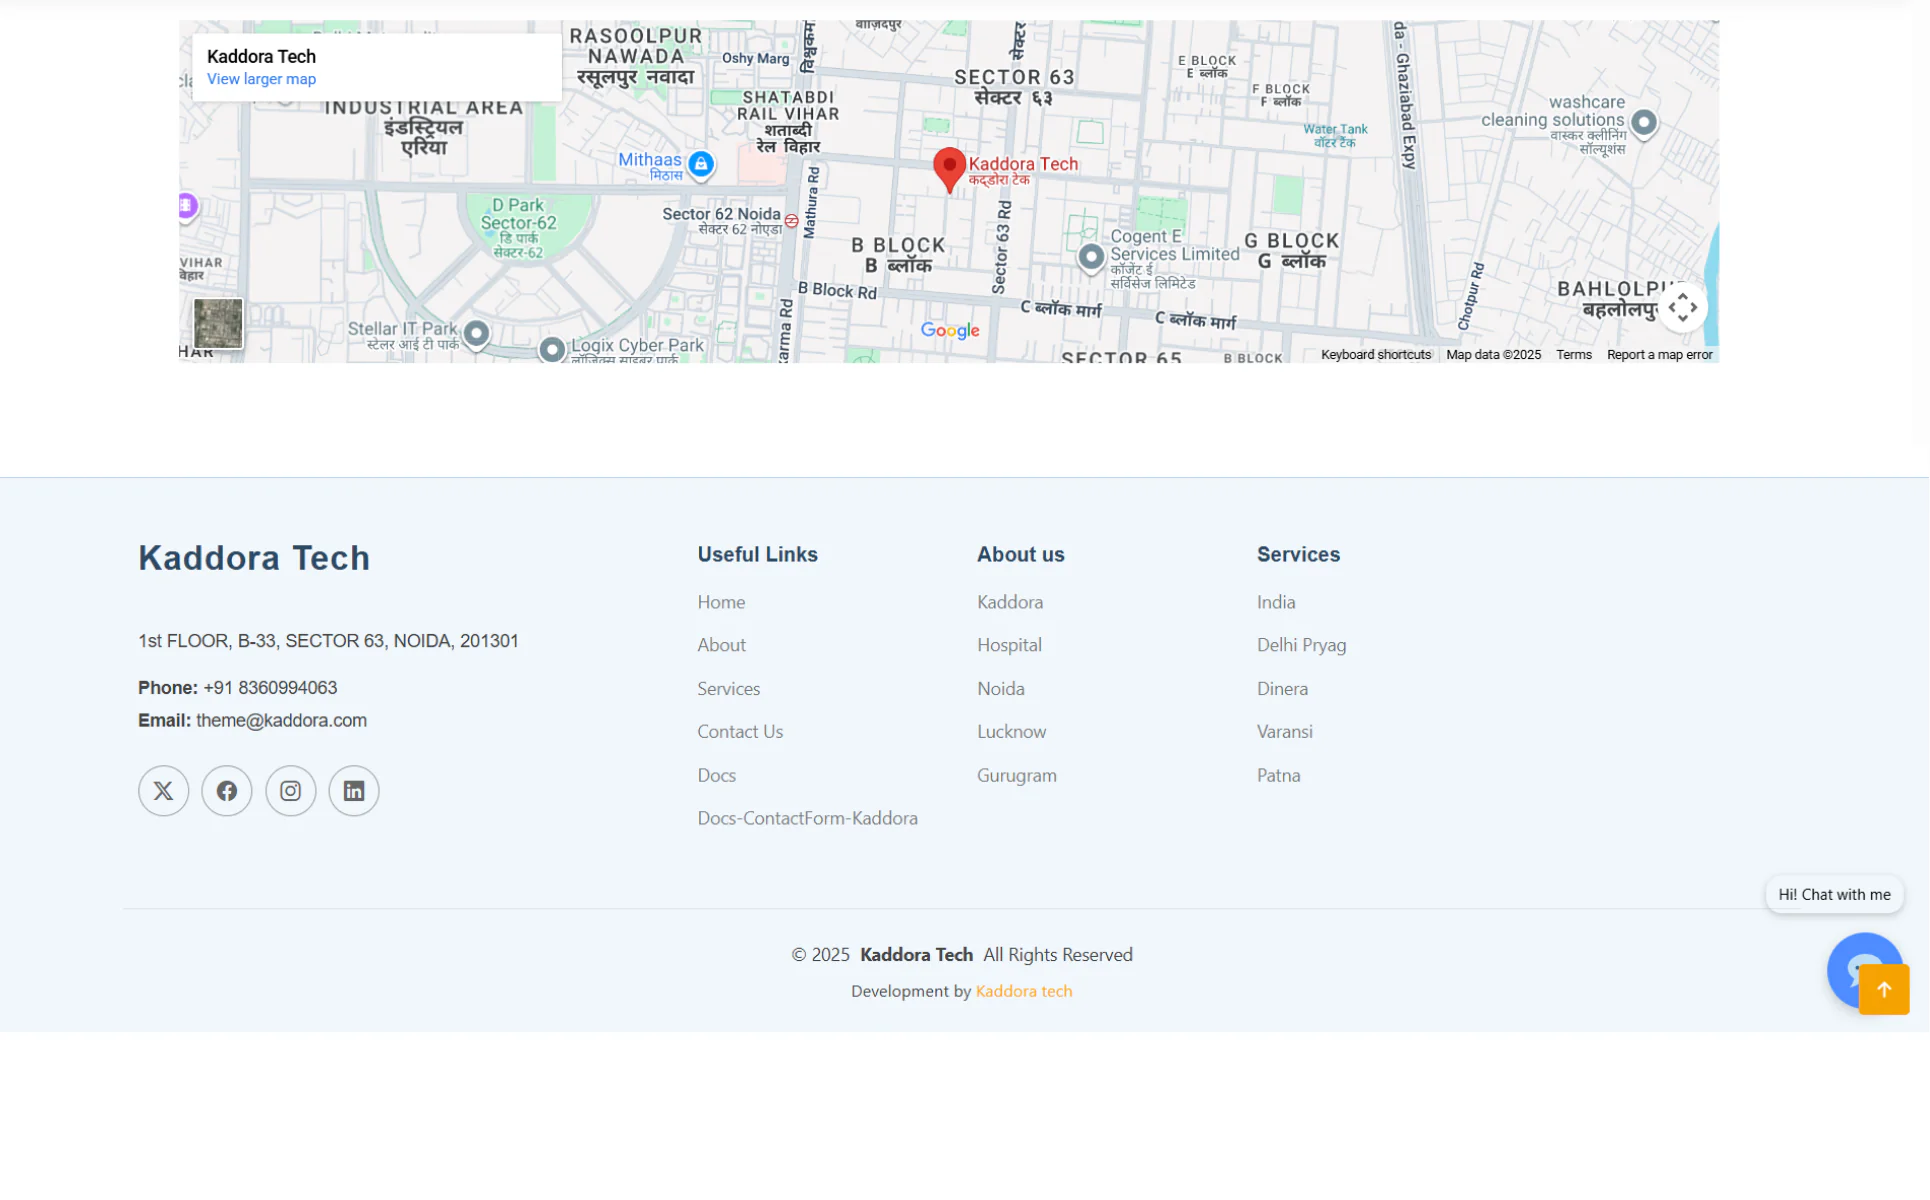Open the X (Twitter) social icon
Viewport: 1930px width, 1200px height.
click(163, 791)
